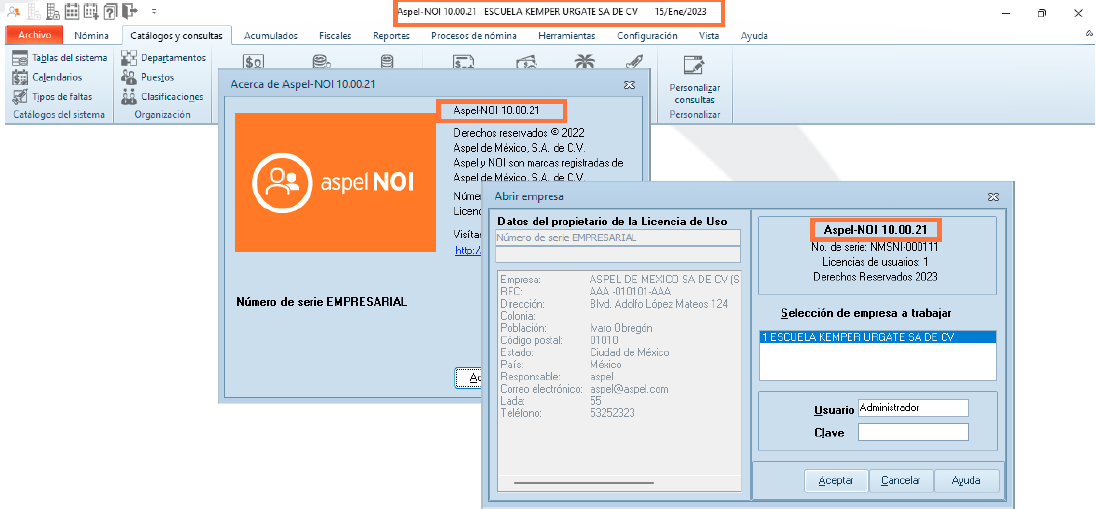
Task: Open the Vista tab
Action: [x=709, y=36]
